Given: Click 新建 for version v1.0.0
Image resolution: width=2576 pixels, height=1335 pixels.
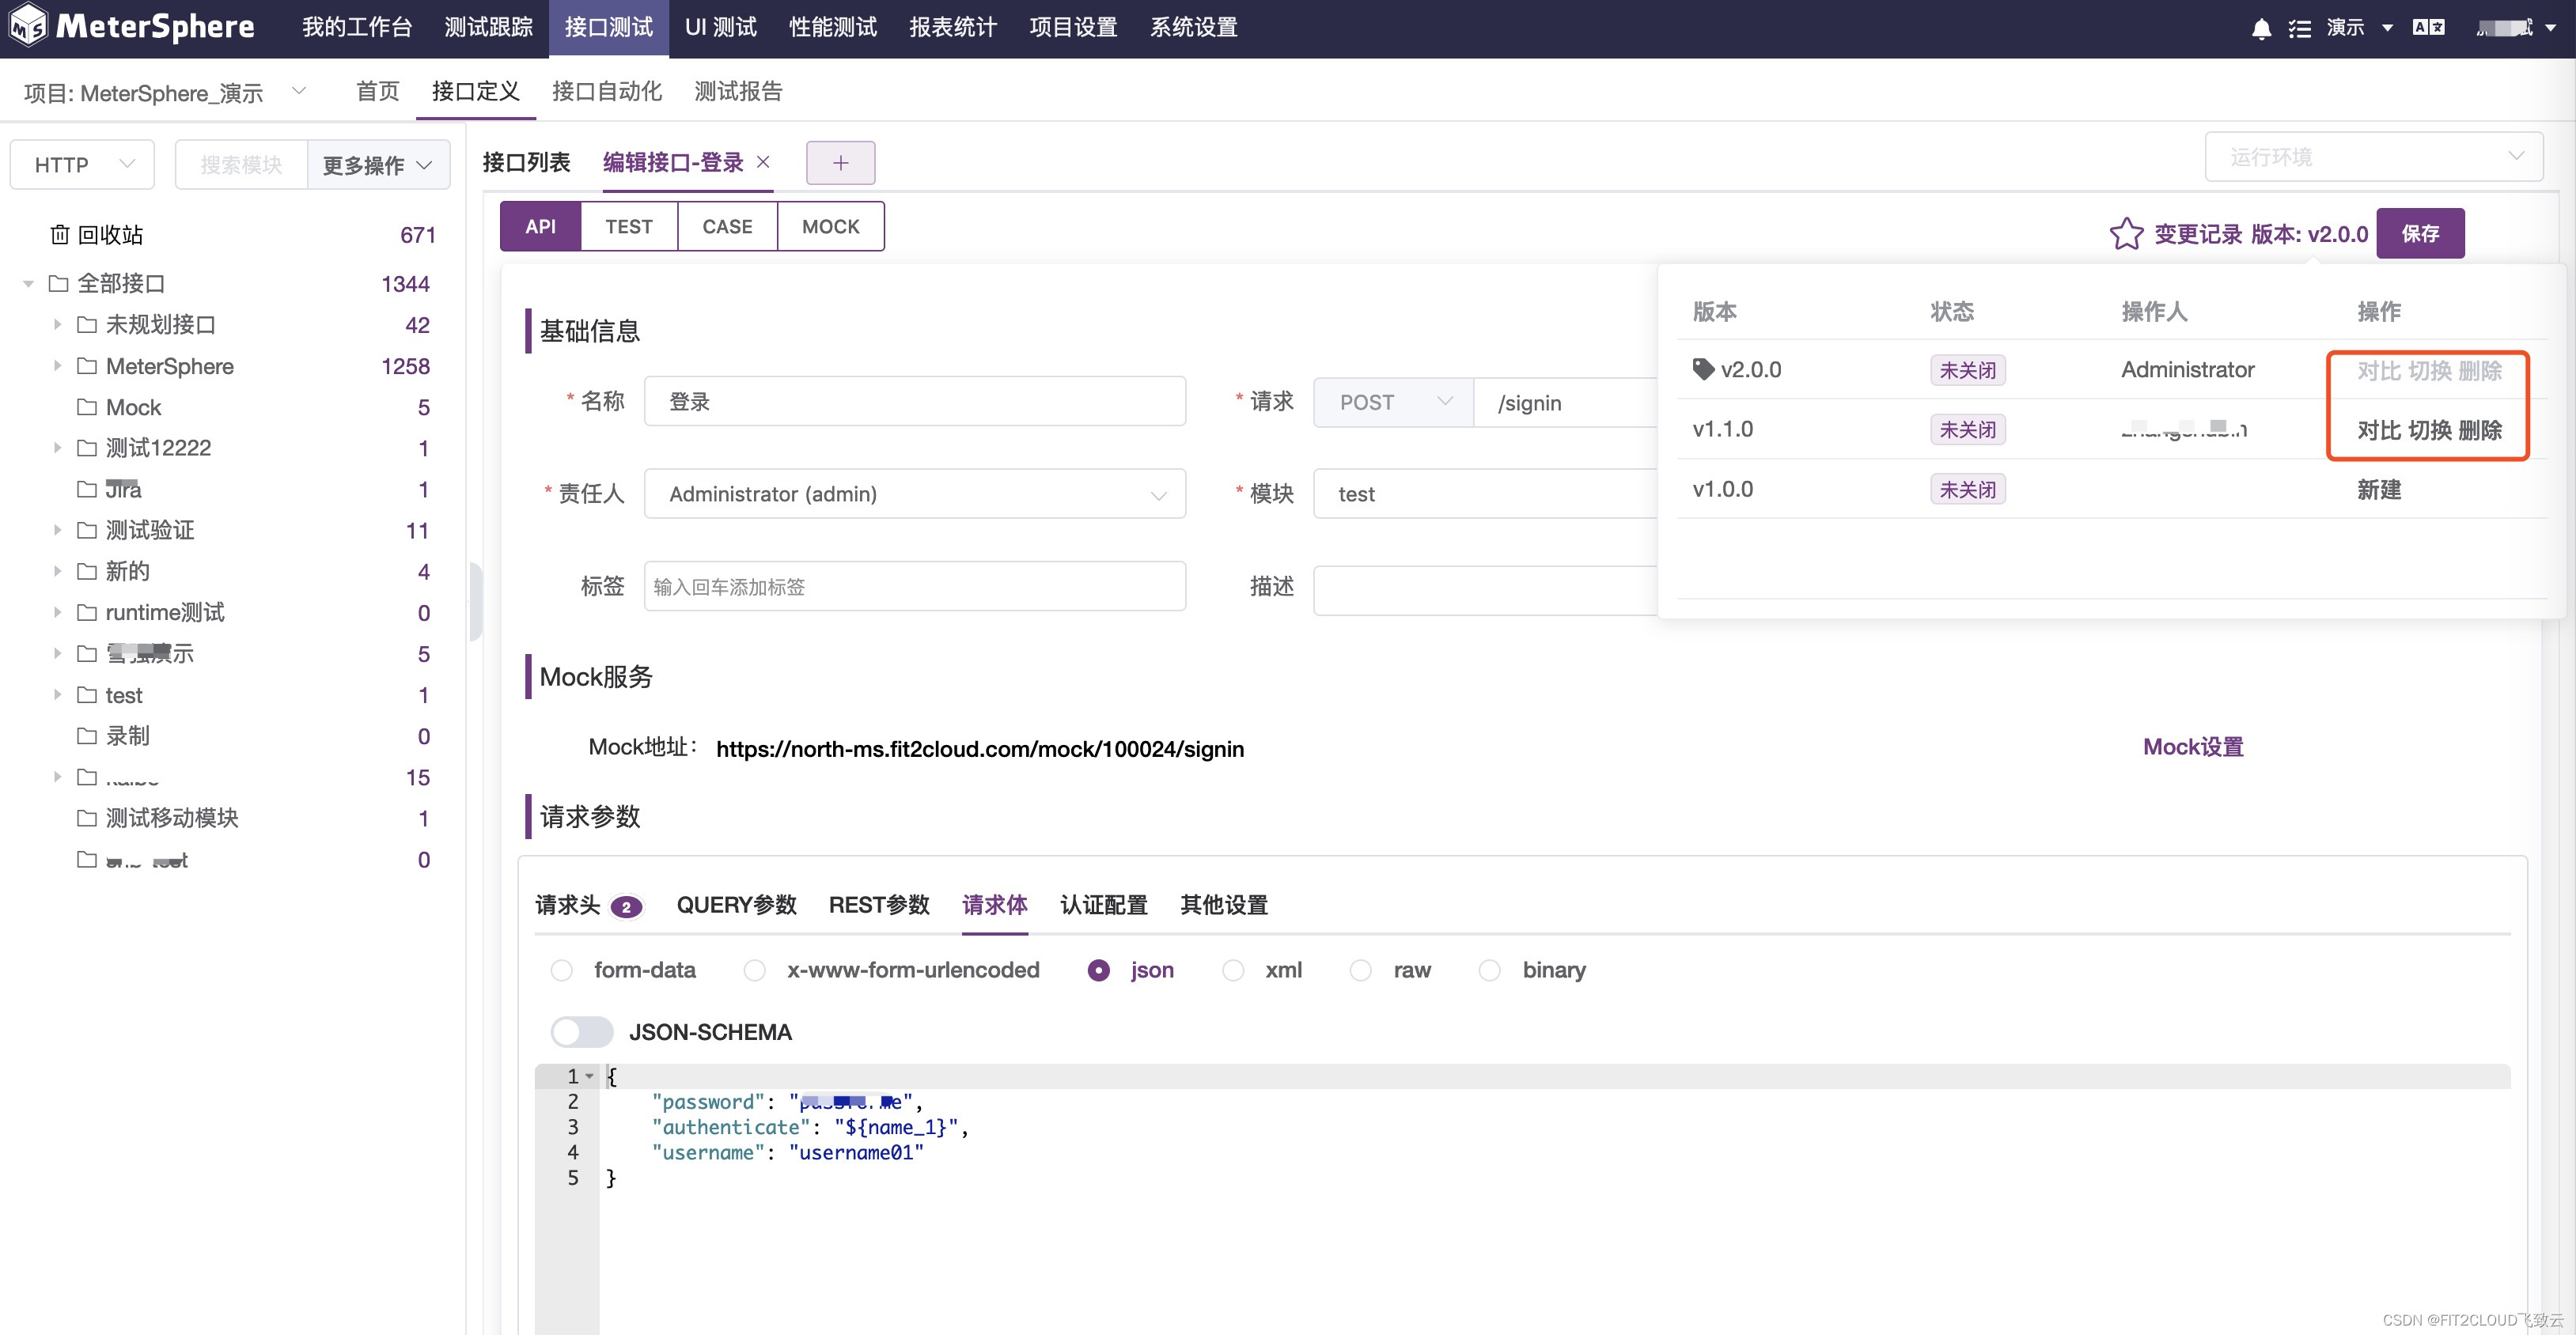Looking at the screenshot, I should [x=2378, y=490].
